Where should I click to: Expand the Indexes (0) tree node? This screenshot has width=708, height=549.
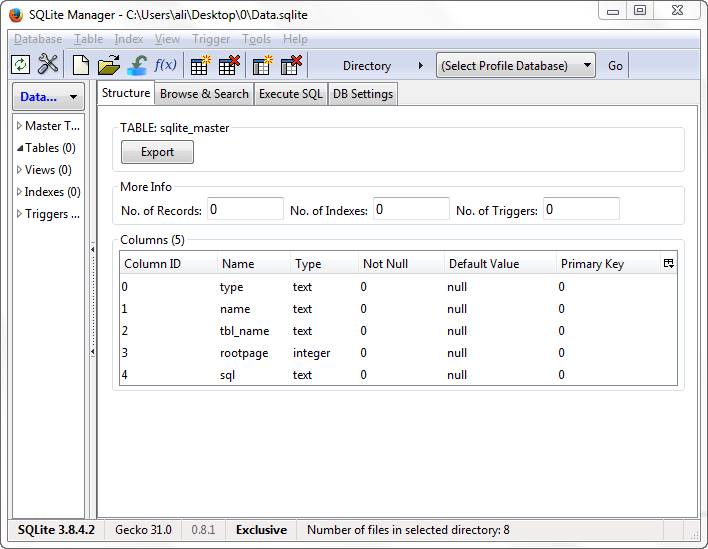(x=19, y=192)
